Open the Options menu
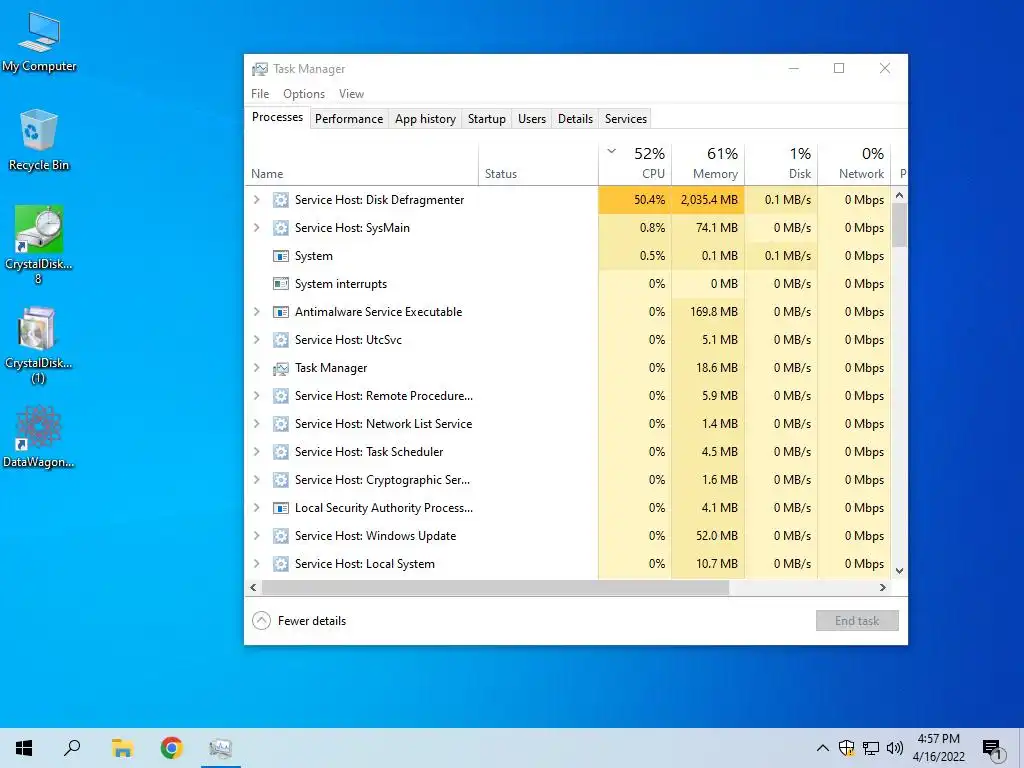This screenshot has width=1024, height=768. click(304, 94)
